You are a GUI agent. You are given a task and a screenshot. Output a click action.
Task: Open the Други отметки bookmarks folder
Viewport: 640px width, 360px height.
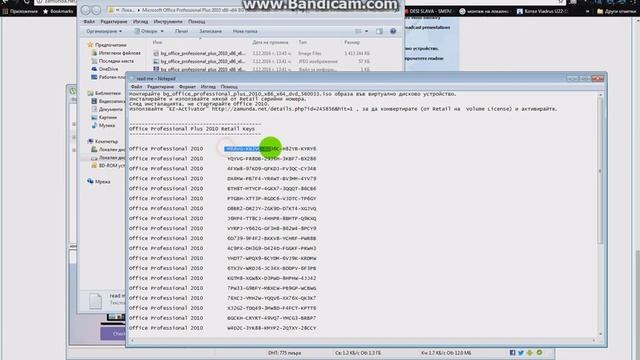[616, 11]
